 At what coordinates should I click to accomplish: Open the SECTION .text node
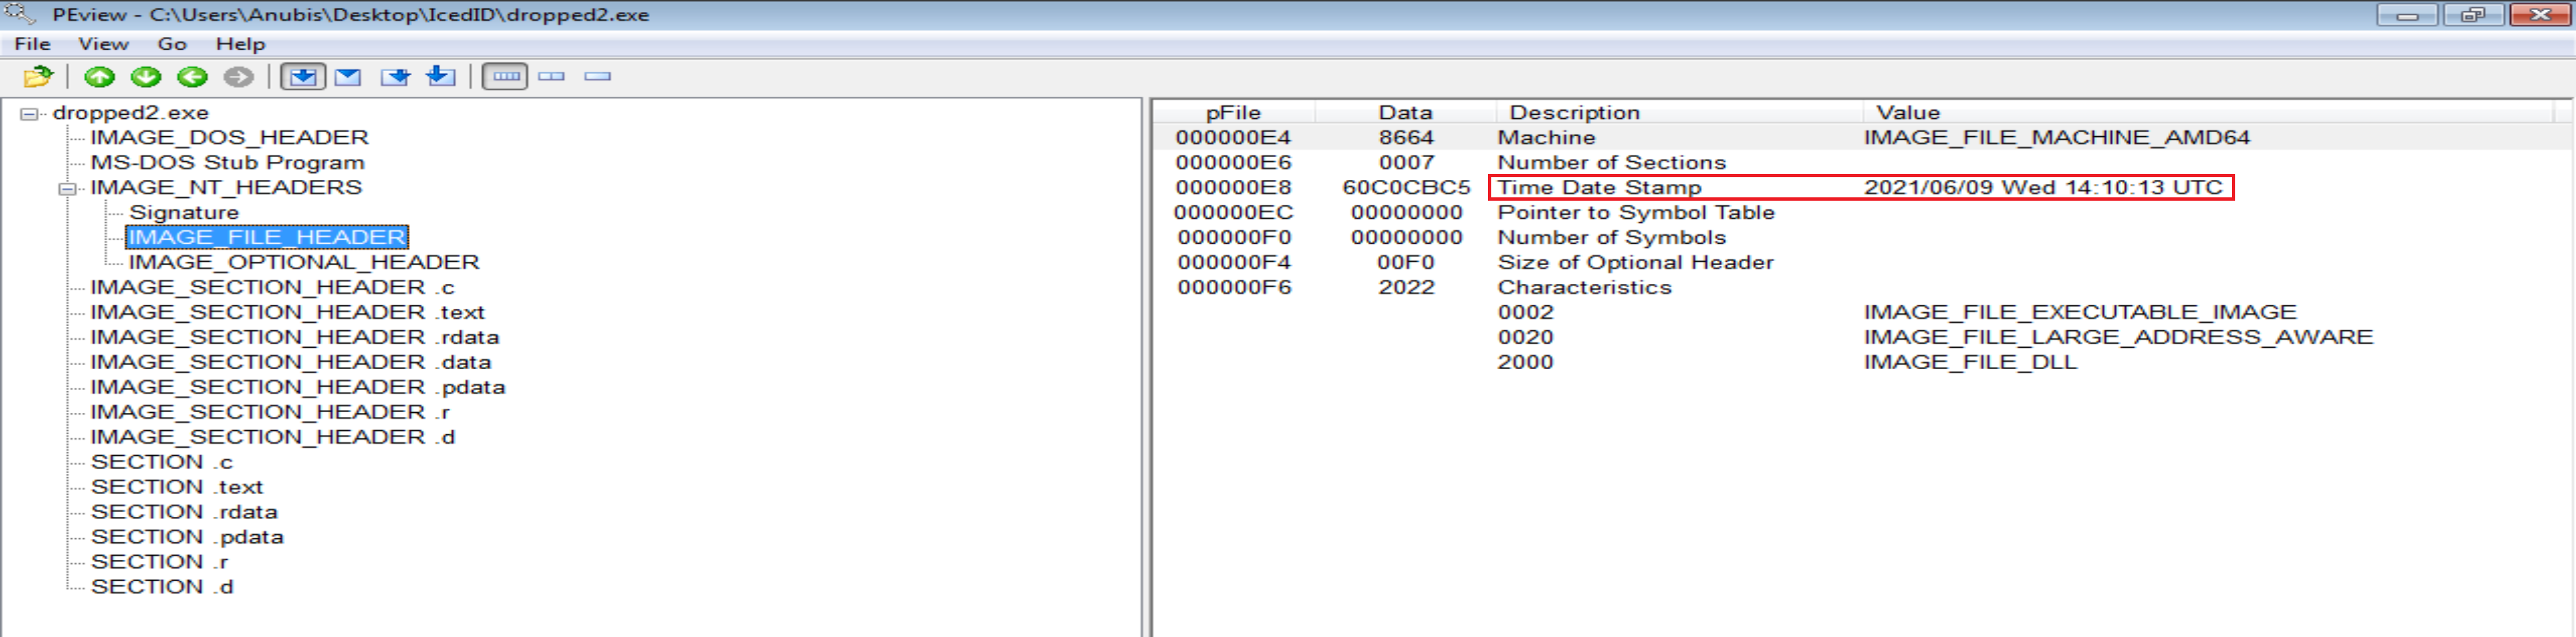pos(177,487)
